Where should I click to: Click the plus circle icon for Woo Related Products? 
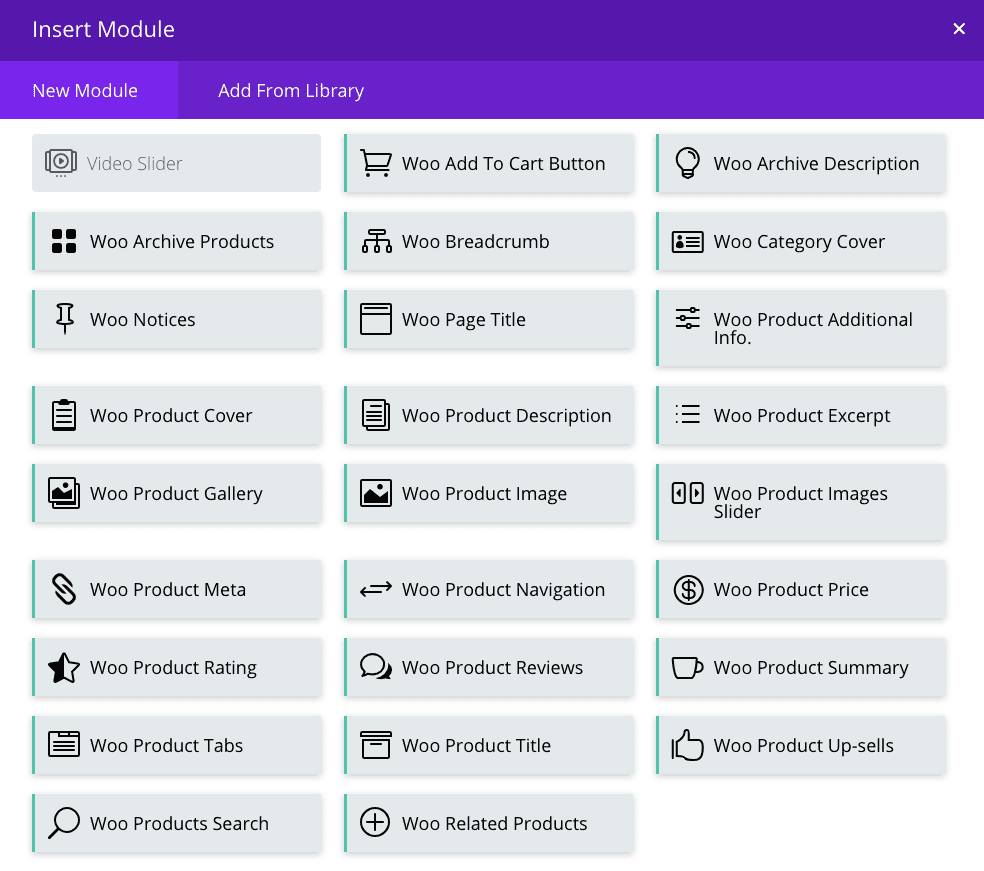tap(375, 822)
